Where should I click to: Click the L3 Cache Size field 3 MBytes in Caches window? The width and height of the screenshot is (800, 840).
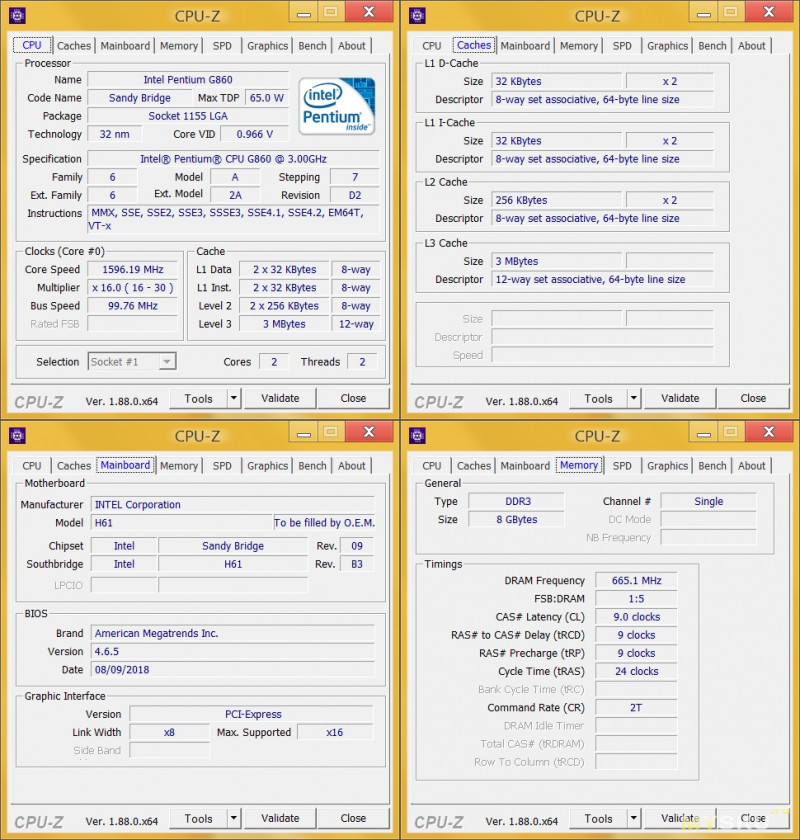pyautogui.click(x=557, y=261)
